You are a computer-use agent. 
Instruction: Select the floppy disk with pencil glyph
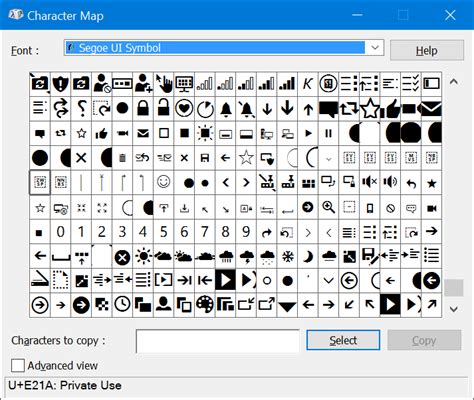click(x=370, y=257)
